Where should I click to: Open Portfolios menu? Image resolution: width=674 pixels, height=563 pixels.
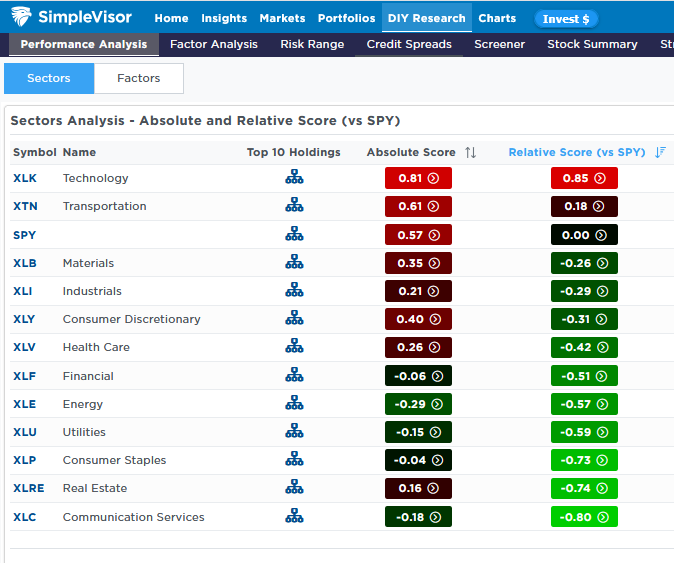[346, 18]
